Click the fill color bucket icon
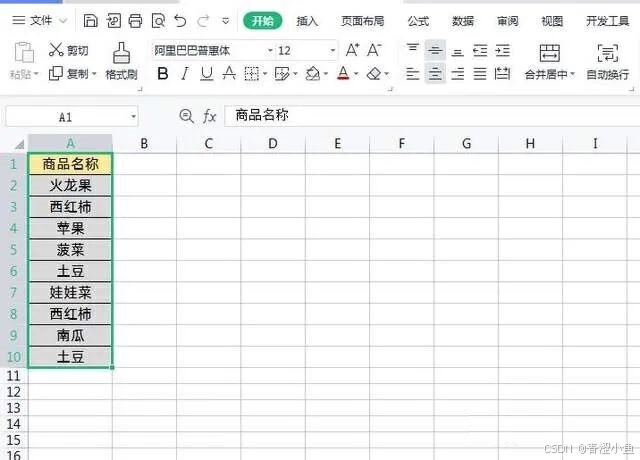640x460 pixels. point(313,74)
